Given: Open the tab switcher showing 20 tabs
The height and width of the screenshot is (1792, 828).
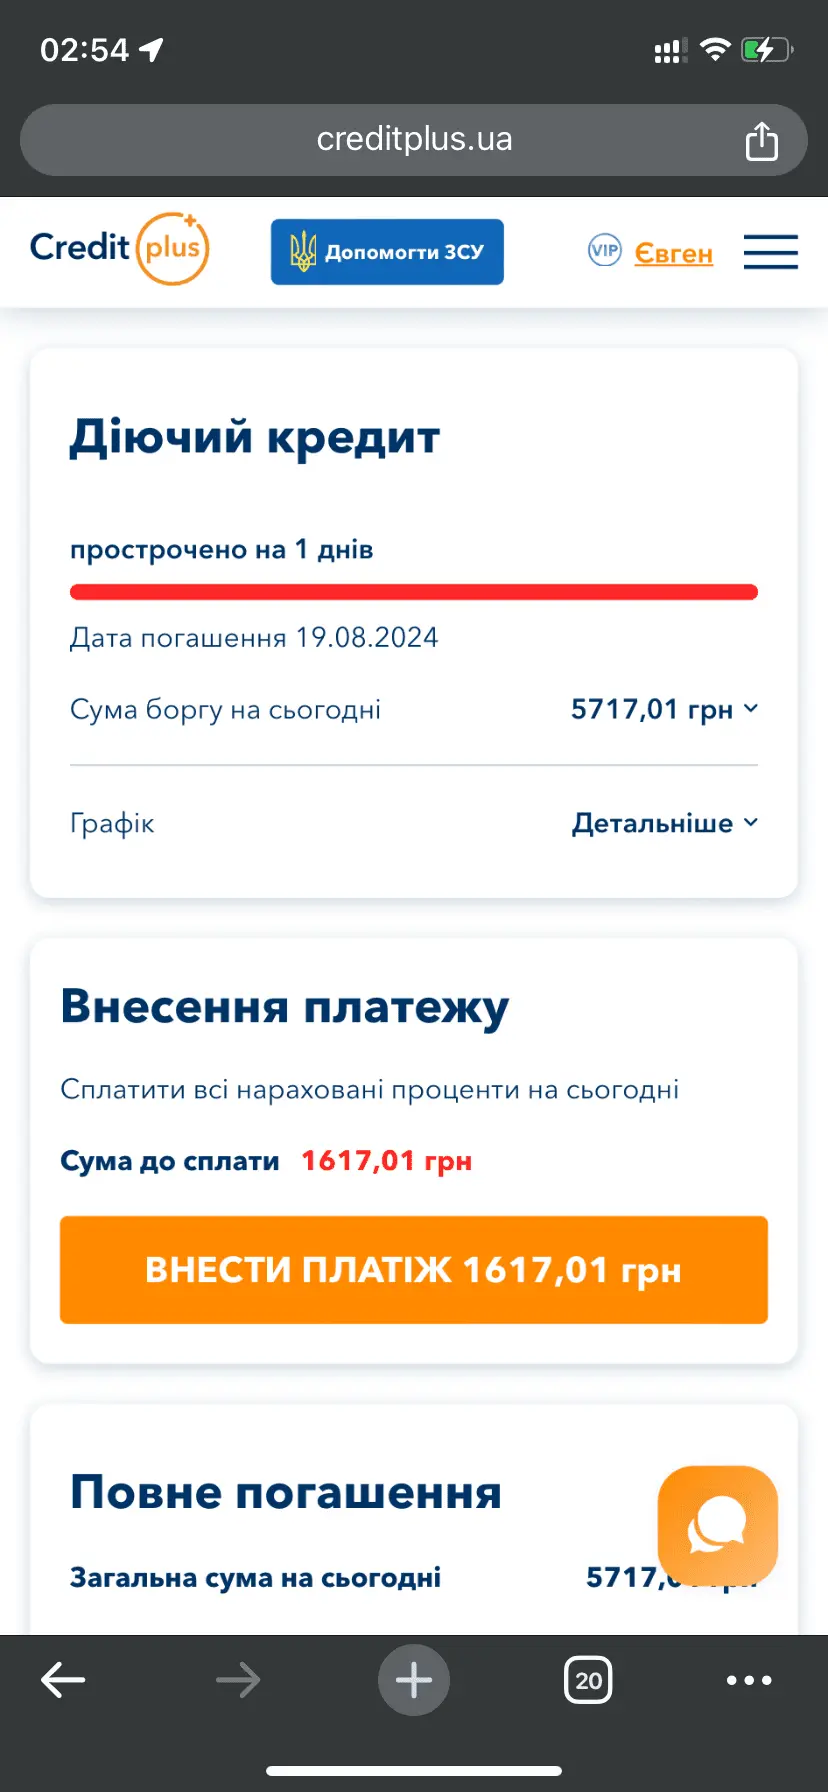Looking at the screenshot, I should click(x=588, y=1680).
